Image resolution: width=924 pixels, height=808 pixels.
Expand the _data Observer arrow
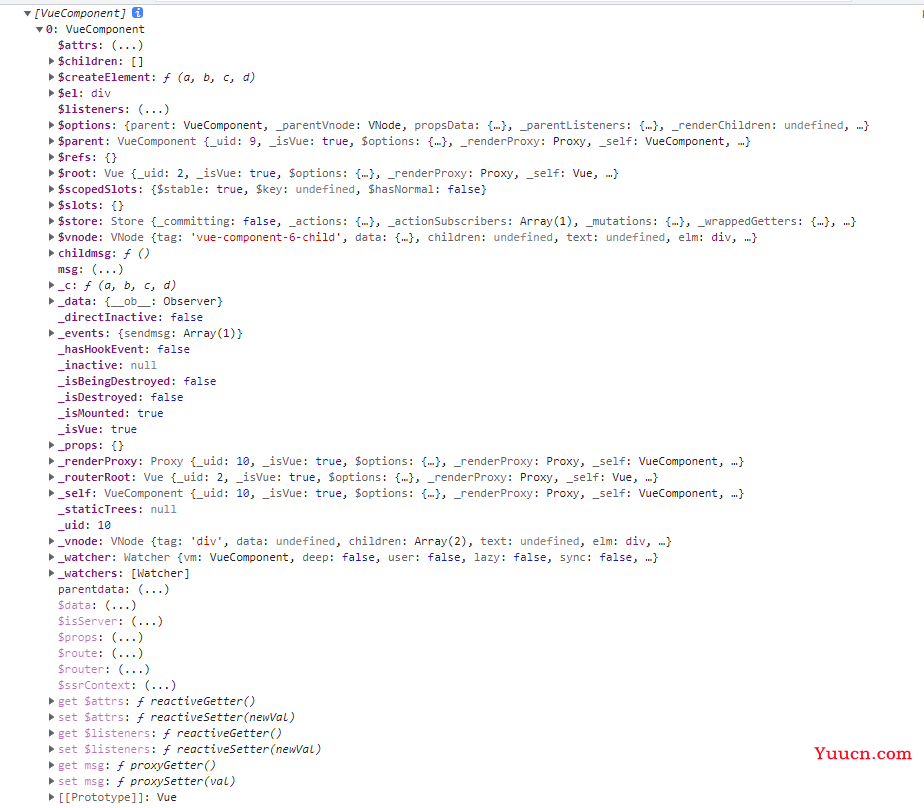coord(51,301)
